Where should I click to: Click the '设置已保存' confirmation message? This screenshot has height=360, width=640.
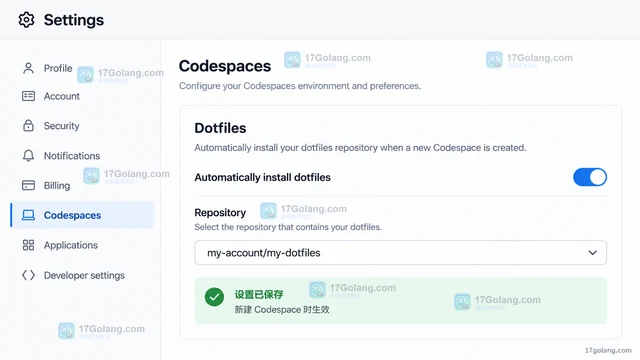tap(259, 294)
